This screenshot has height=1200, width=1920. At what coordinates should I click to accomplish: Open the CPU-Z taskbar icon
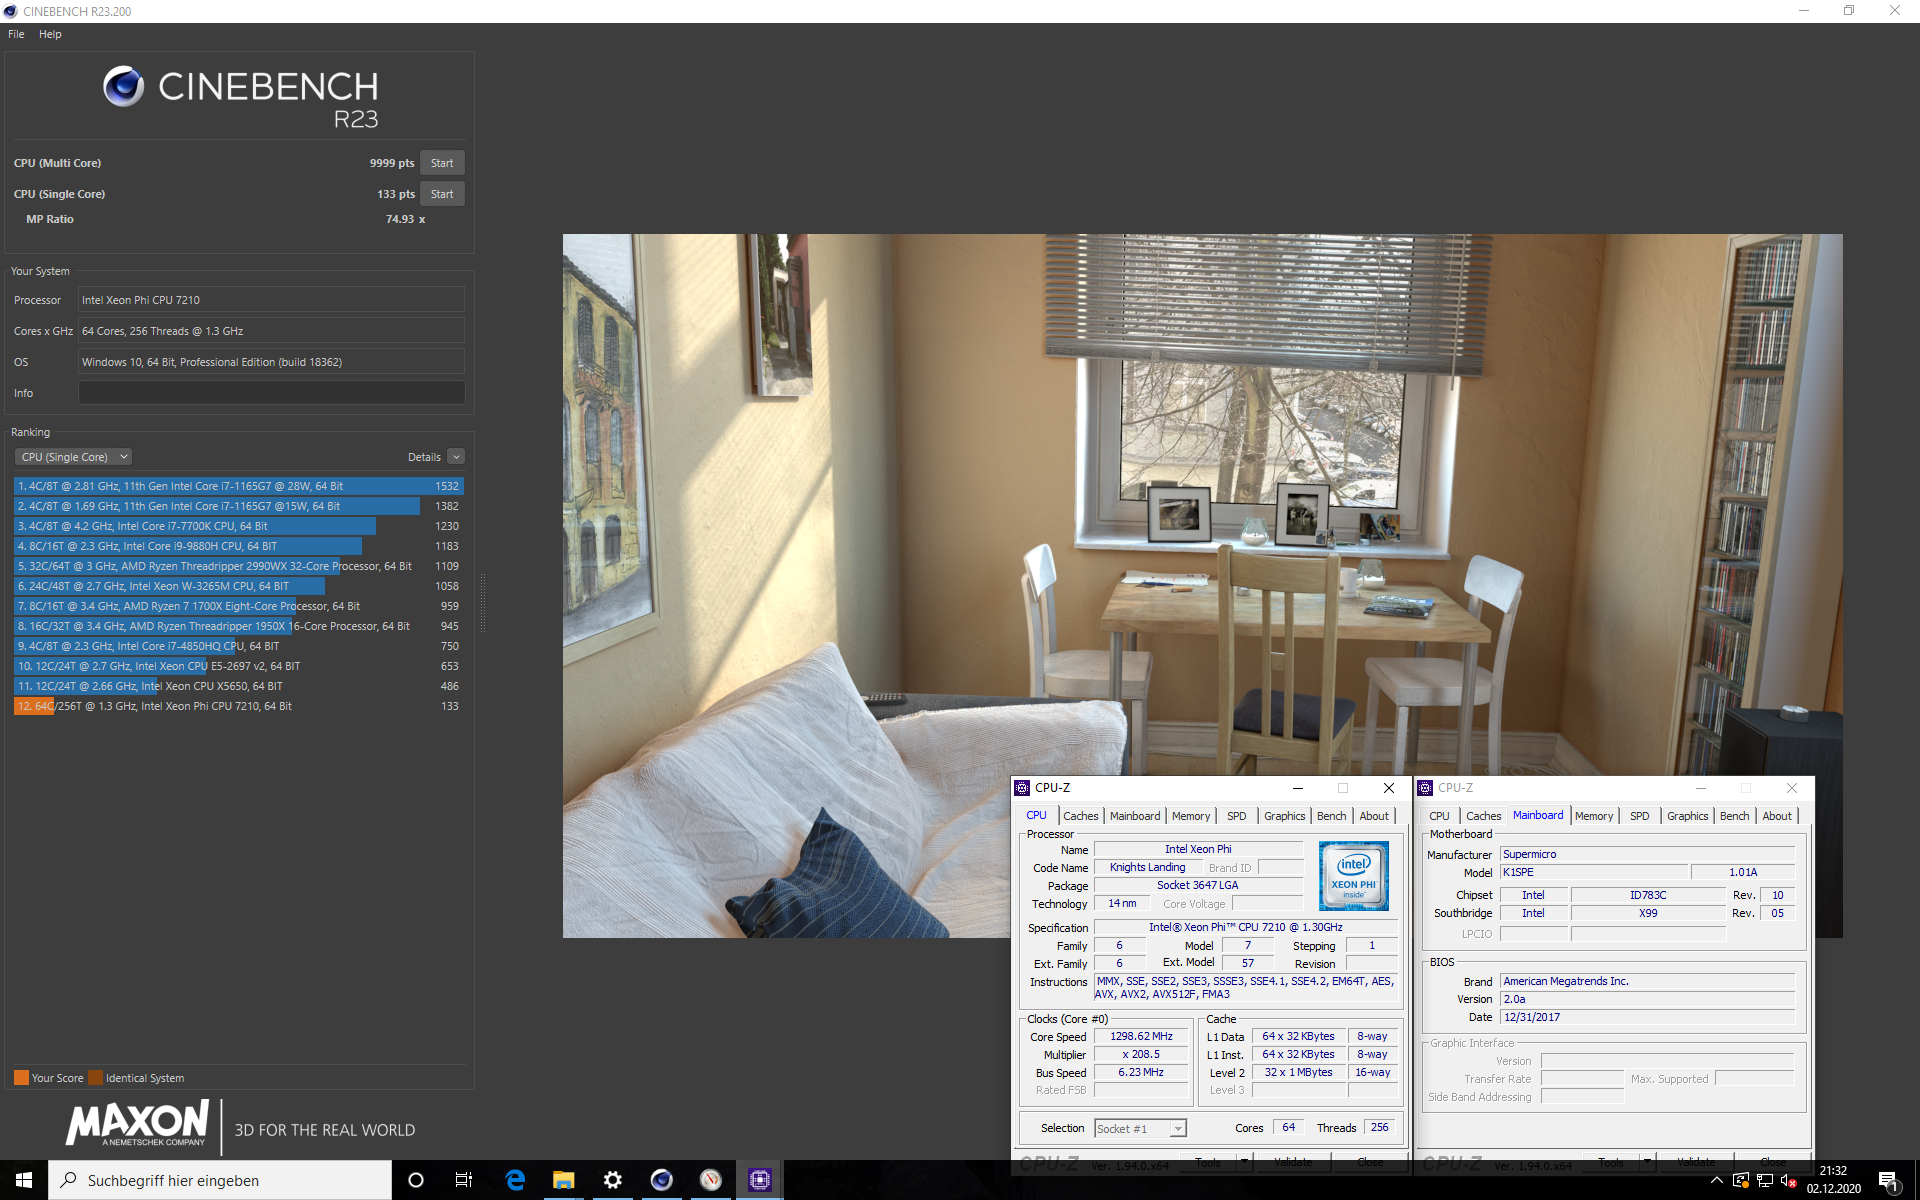tap(760, 1180)
